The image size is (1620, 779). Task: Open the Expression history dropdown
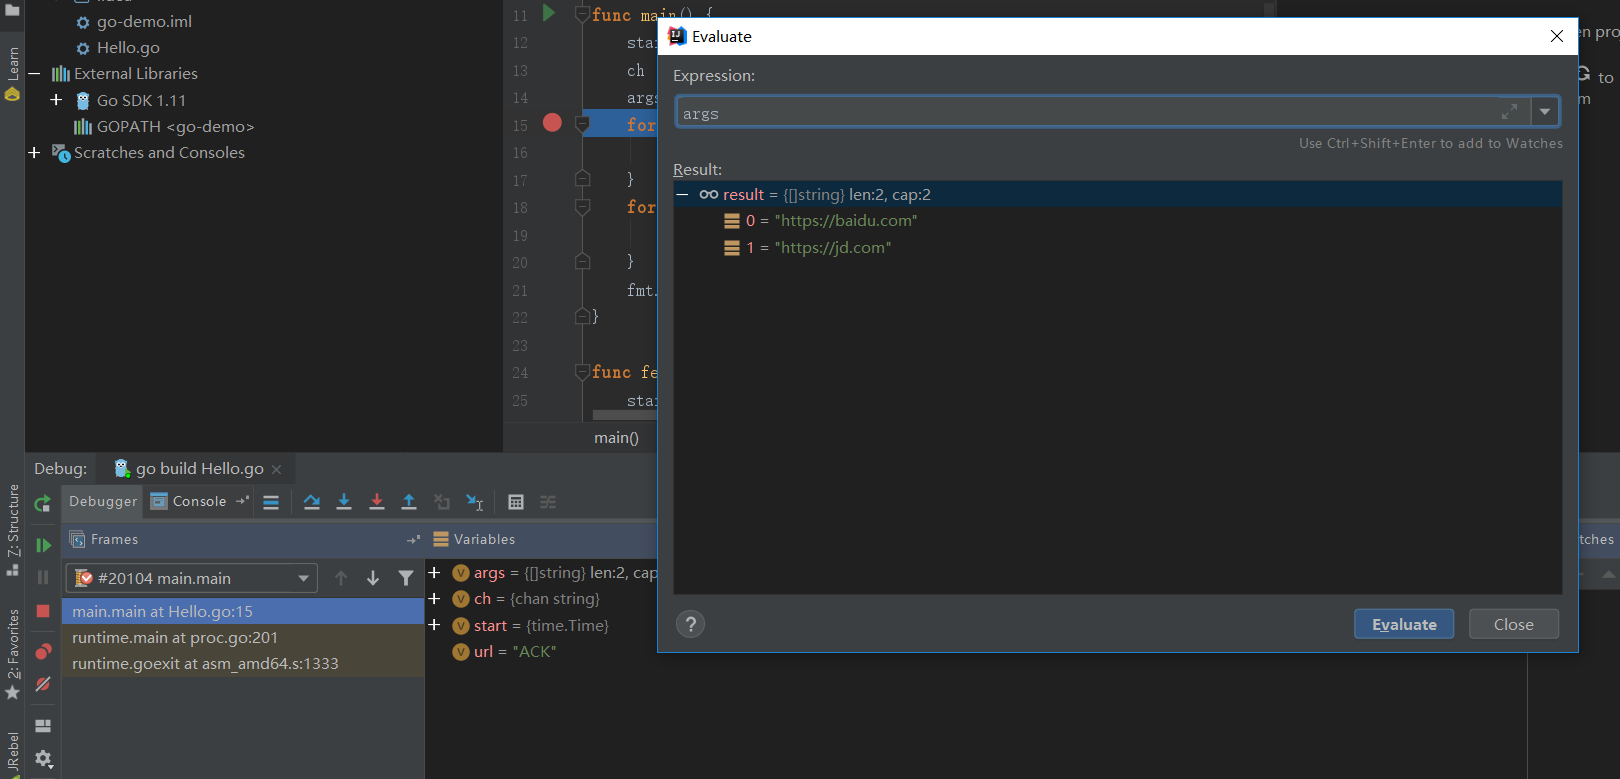[1545, 112]
